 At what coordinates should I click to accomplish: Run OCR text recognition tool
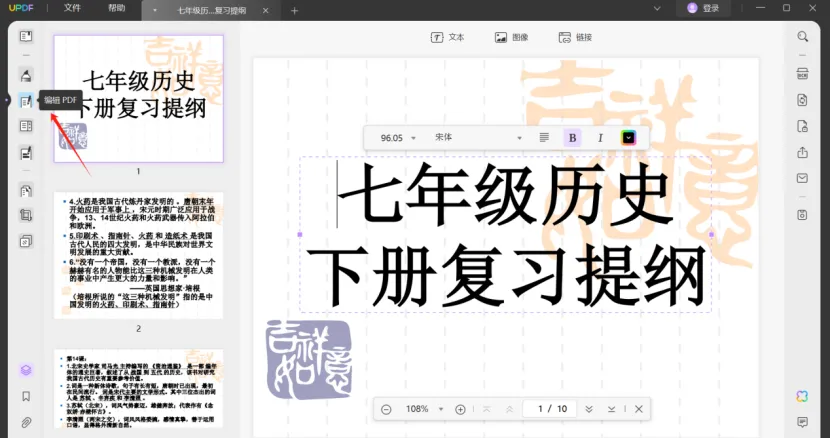(x=802, y=74)
